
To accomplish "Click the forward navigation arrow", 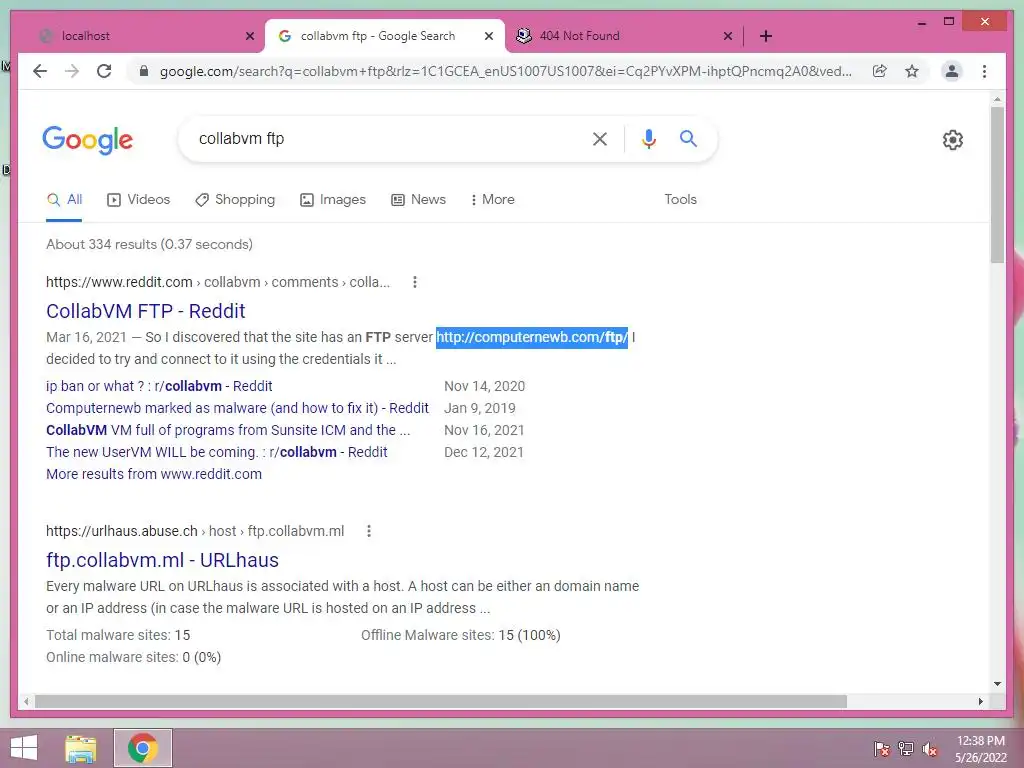I will 72,71.
